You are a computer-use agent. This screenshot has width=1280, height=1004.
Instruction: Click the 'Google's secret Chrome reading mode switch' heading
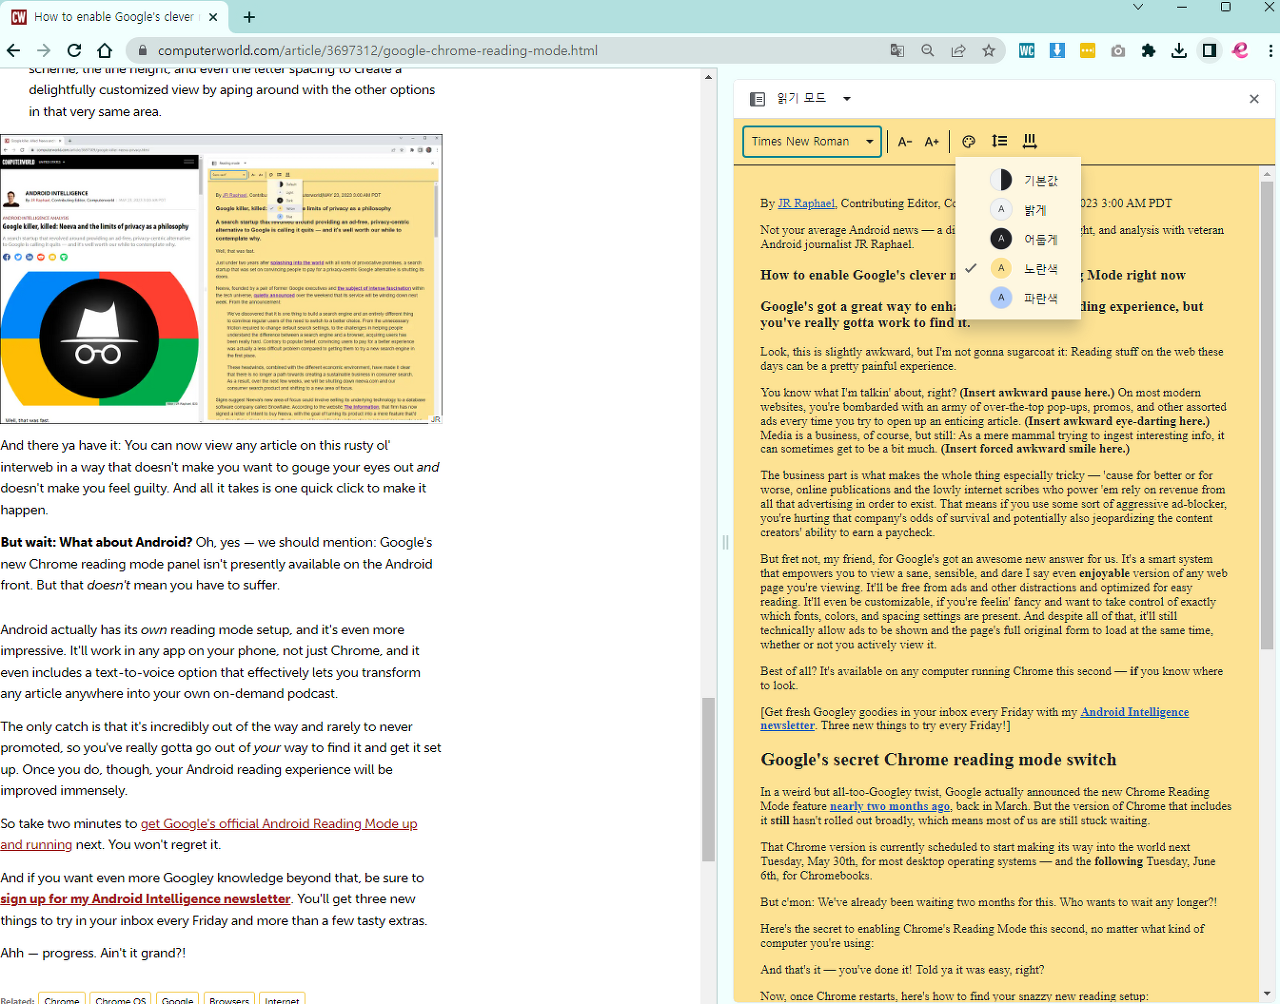938,759
